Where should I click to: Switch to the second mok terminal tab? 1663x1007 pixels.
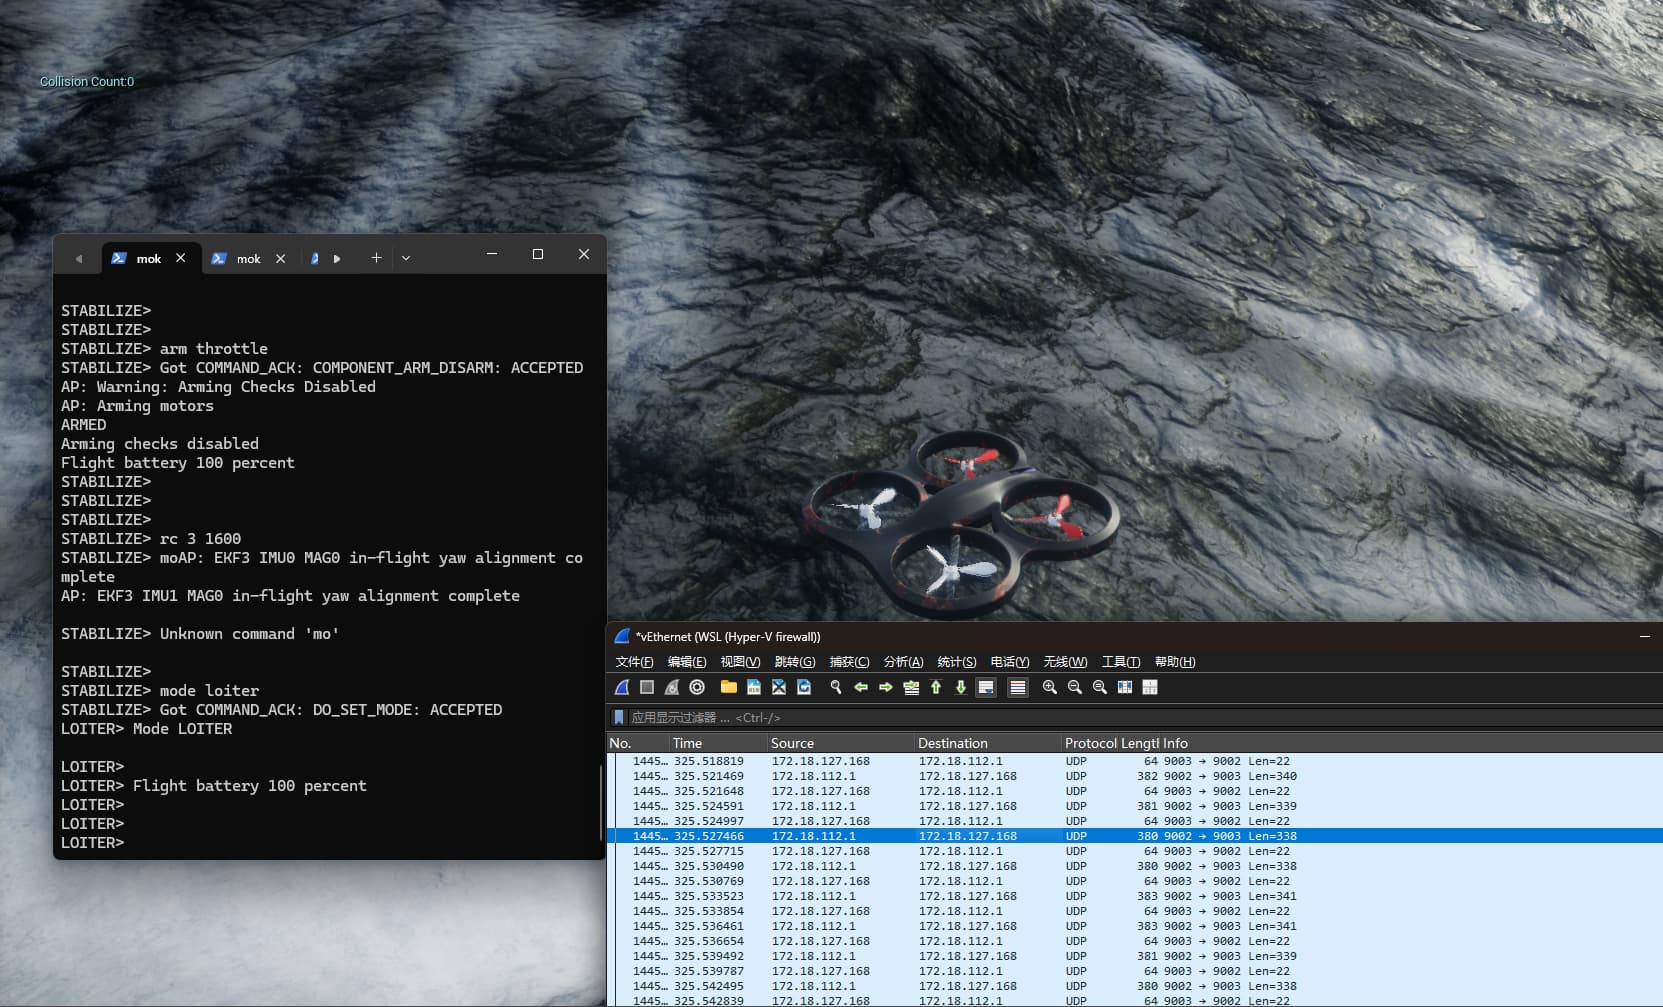[x=247, y=258]
